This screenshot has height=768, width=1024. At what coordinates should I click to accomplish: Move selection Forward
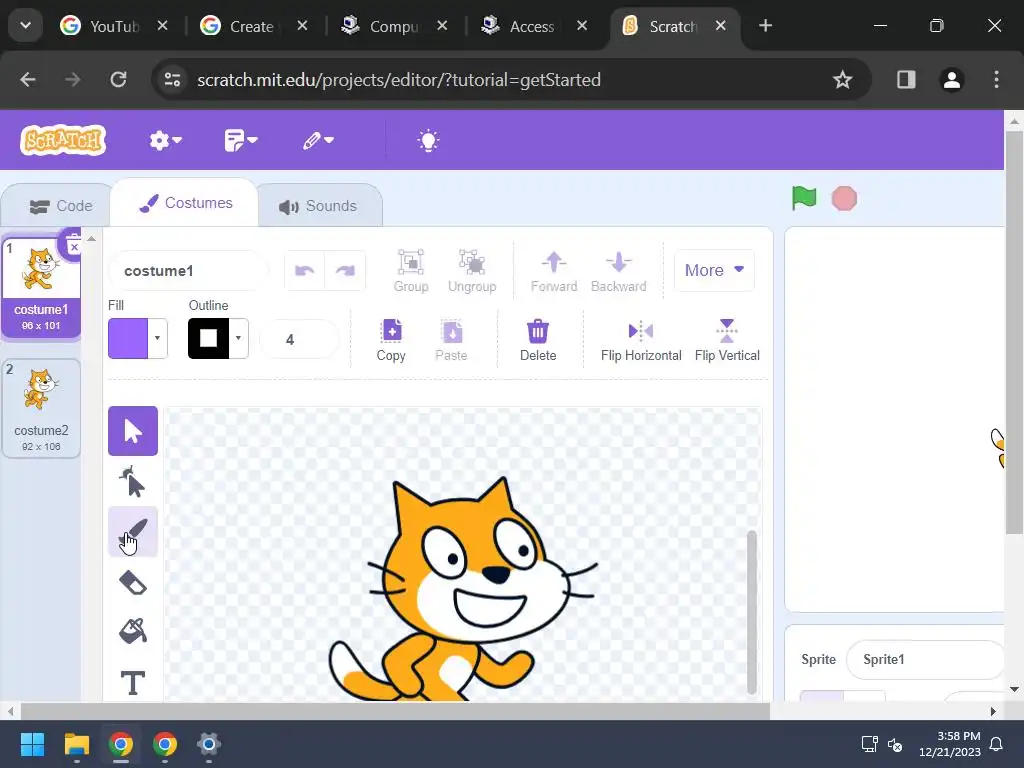point(554,271)
